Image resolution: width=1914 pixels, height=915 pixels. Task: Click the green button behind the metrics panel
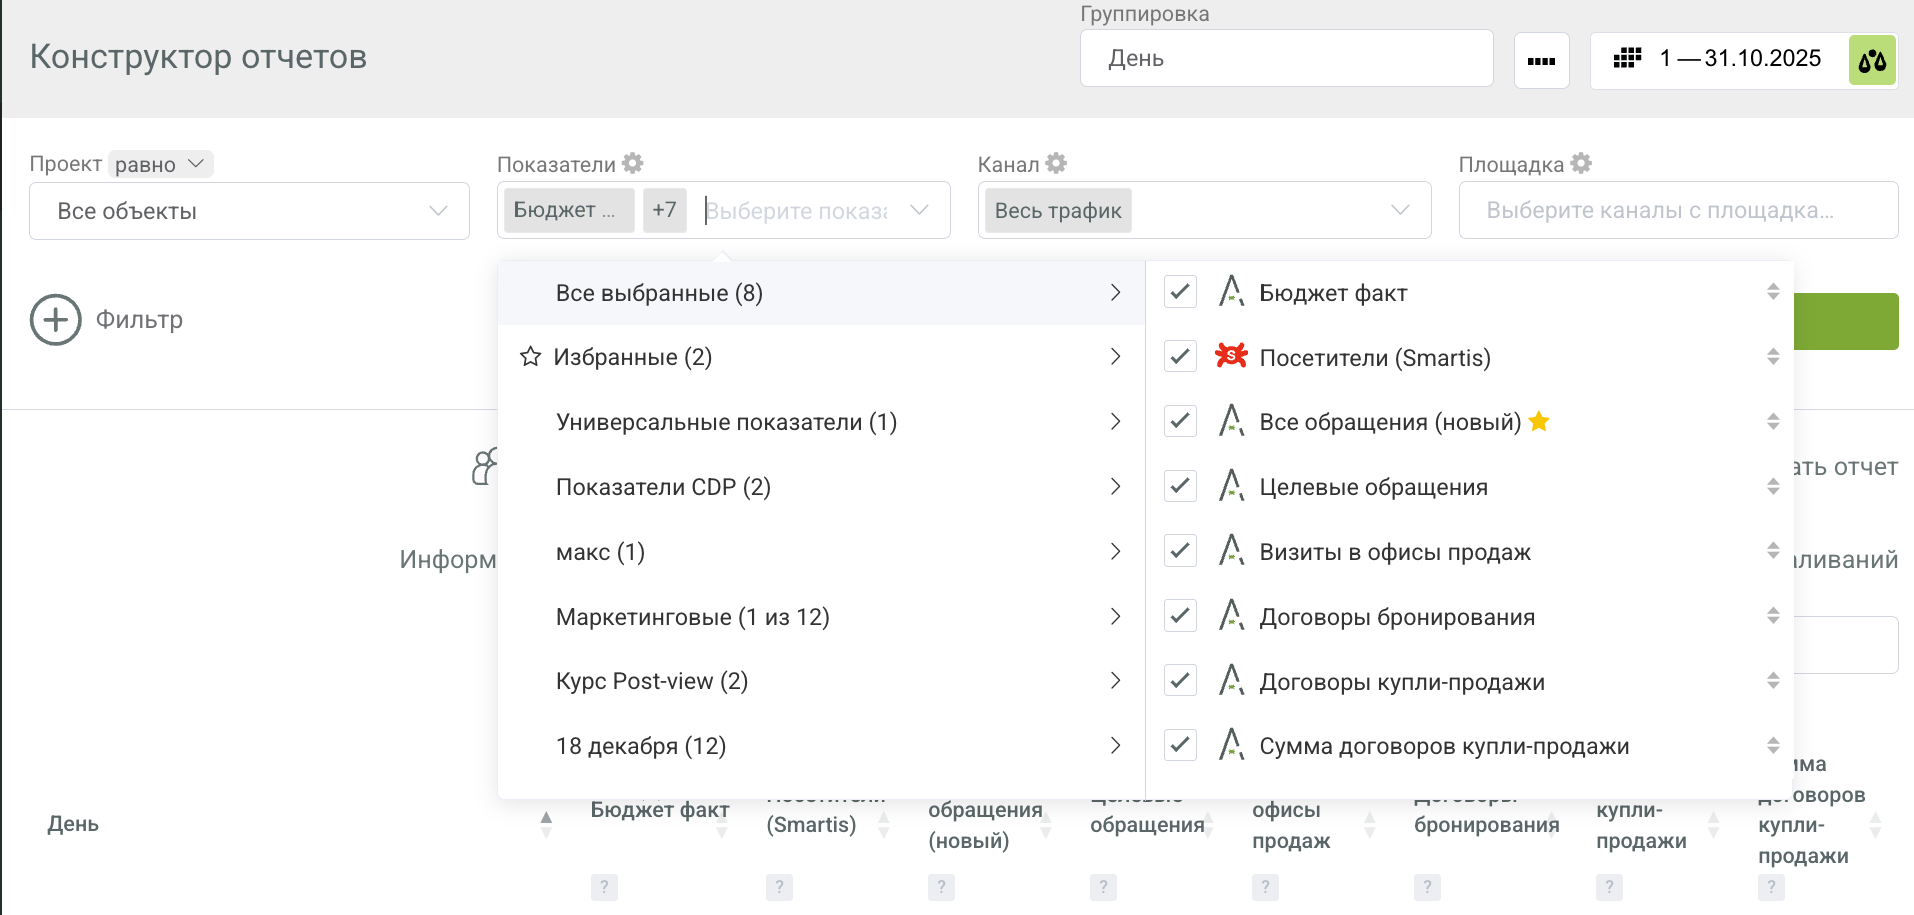click(x=1846, y=321)
